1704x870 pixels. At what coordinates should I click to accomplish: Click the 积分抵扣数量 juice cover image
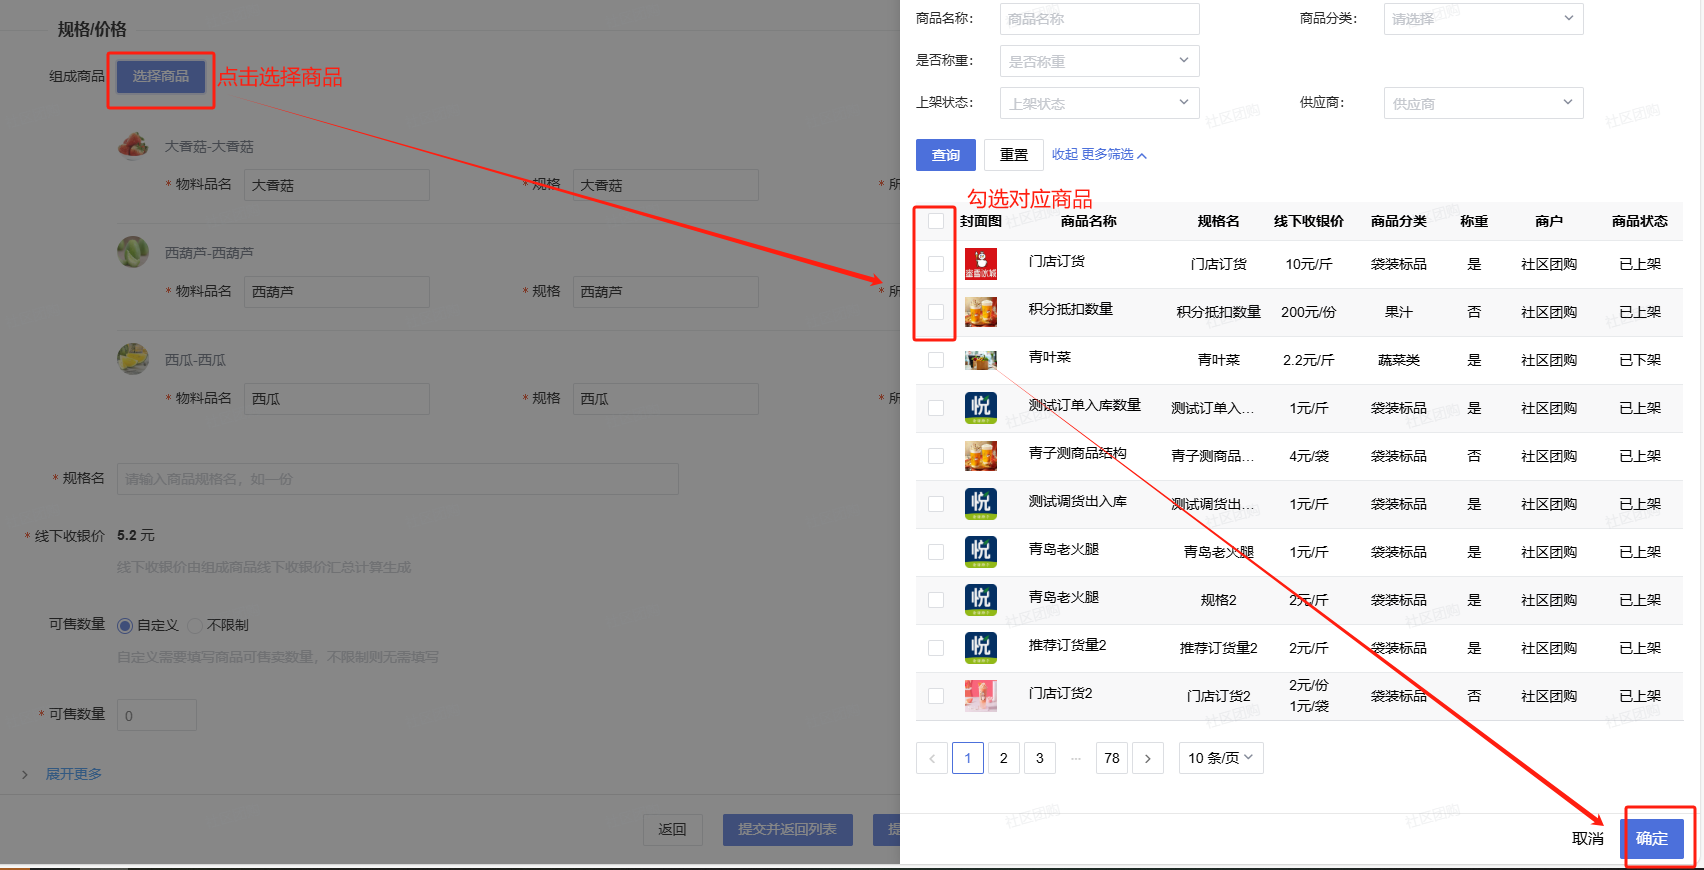coord(980,312)
